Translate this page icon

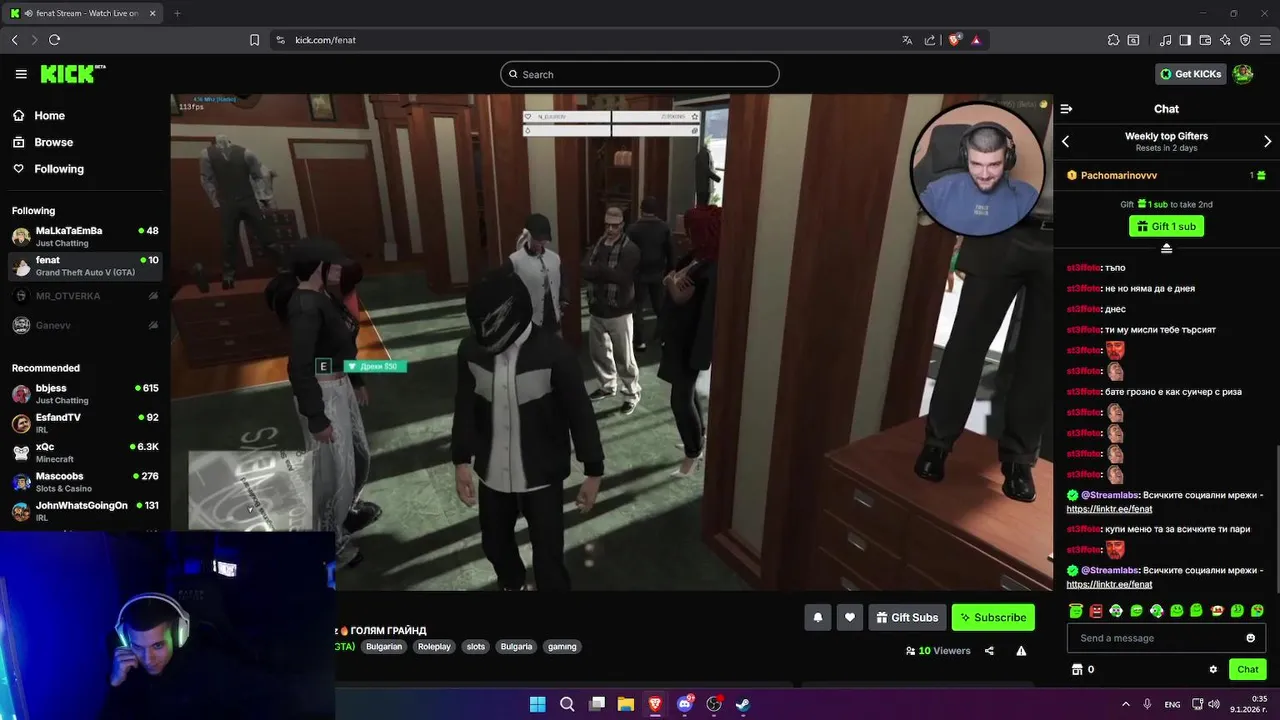pos(907,40)
